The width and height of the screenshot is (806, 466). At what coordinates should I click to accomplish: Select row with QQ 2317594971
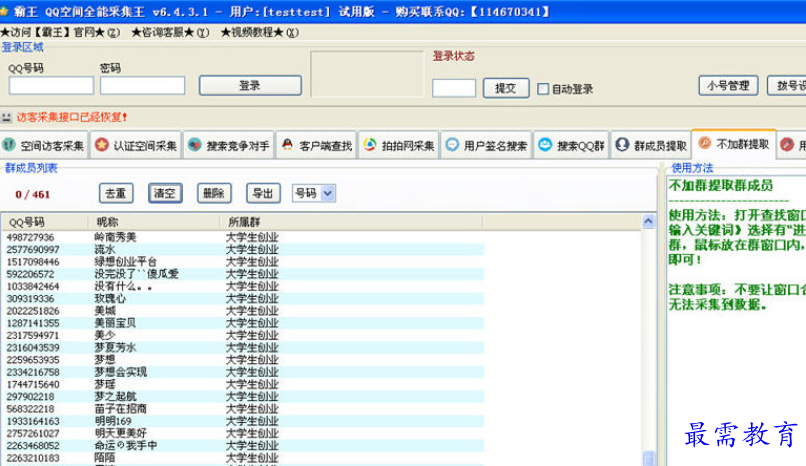pyautogui.click(x=243, y=335)
